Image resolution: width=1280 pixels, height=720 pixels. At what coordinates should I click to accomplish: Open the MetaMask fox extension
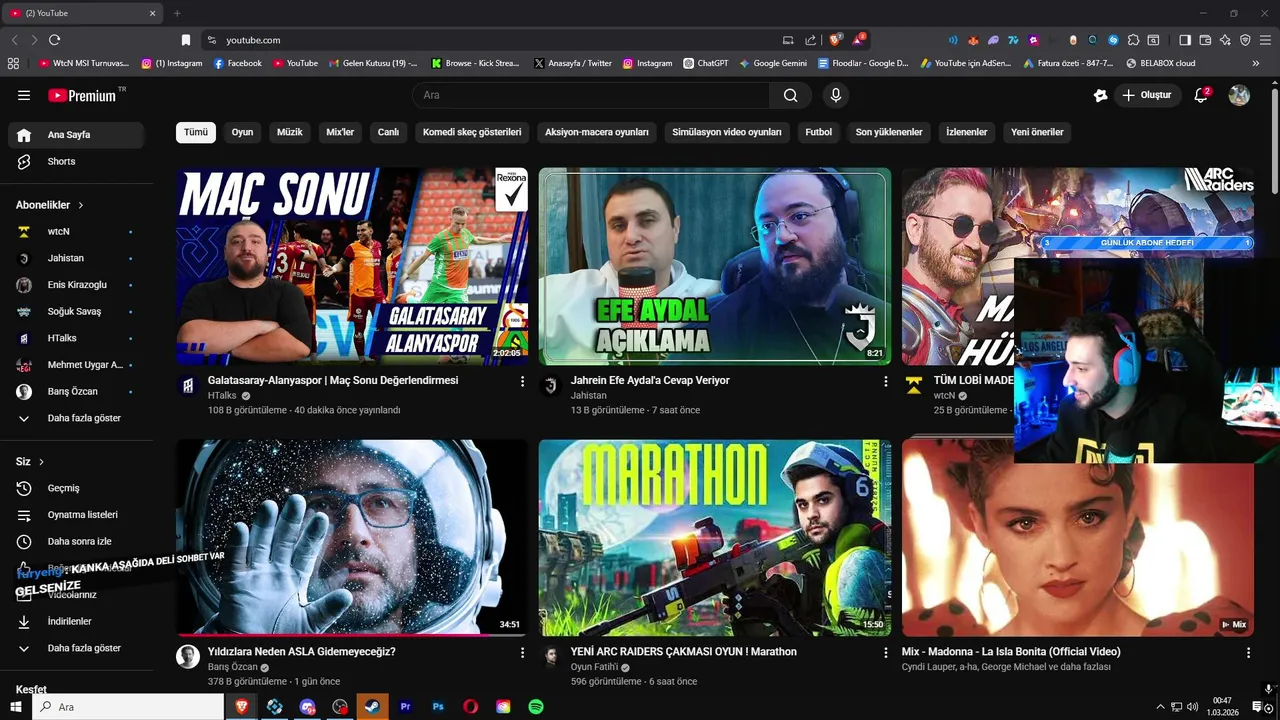tap(973, 40)
